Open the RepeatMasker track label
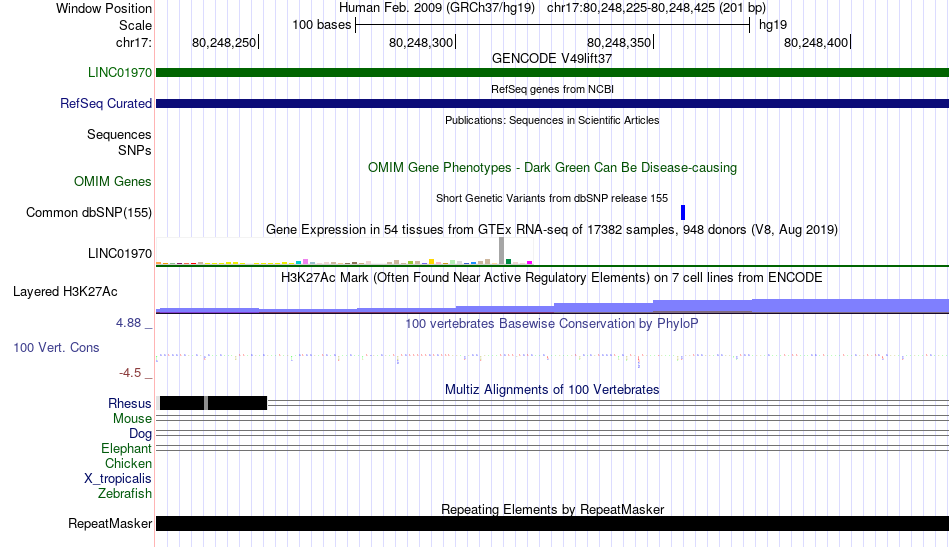 tap(110, 523)
